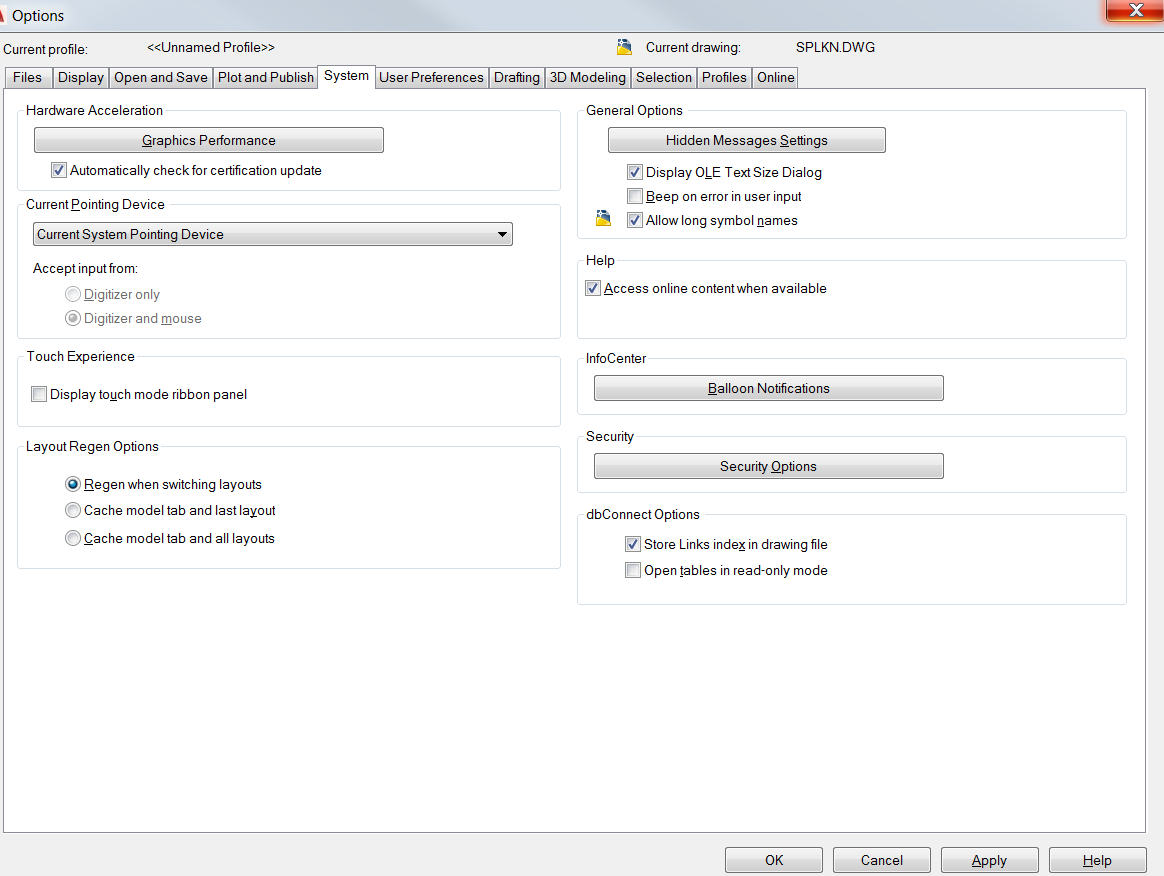Open the Current System Pointing Device dropdown
Viewport: 1164px width, 876px height.
point(503,234)
